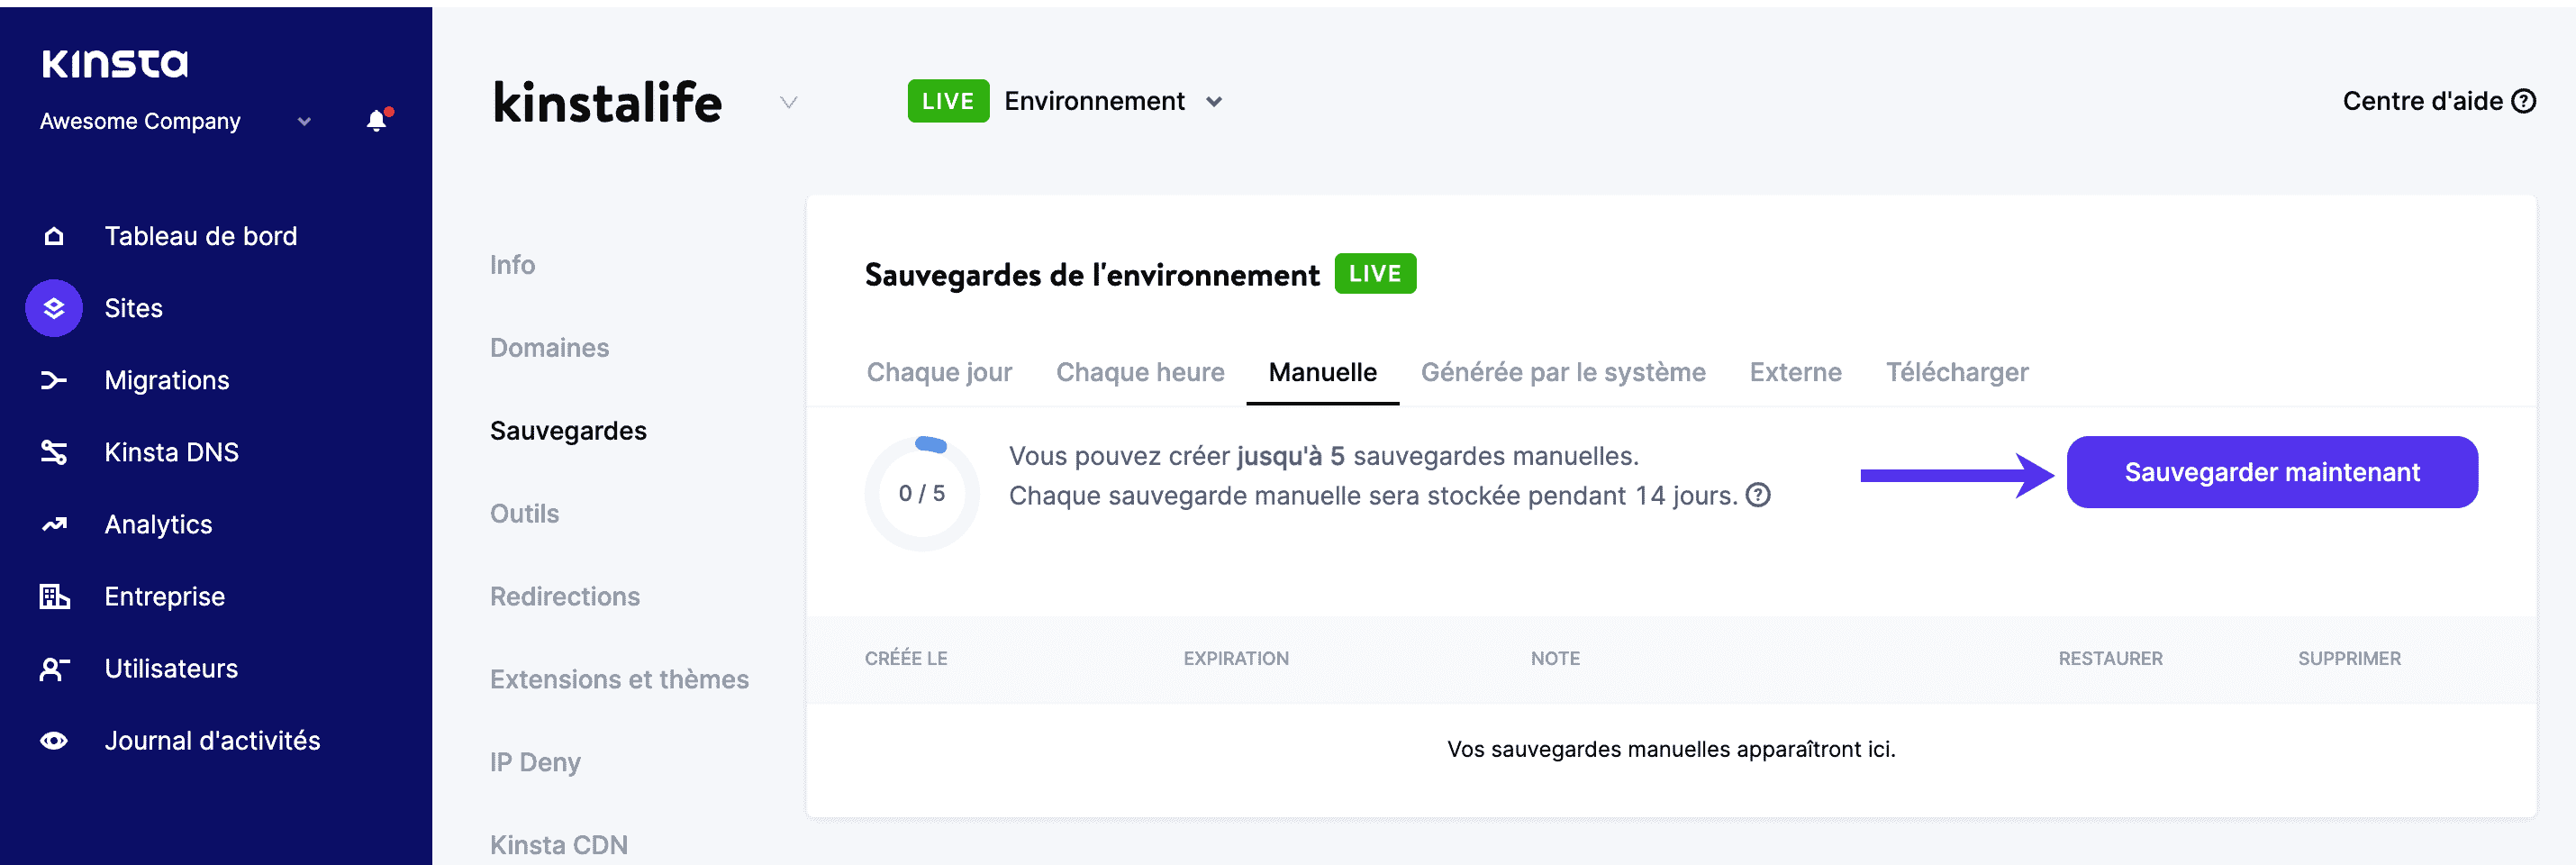Open the Utilisateurs section
The width and height of the screenshot is (2576, 865).
[170, 668]
